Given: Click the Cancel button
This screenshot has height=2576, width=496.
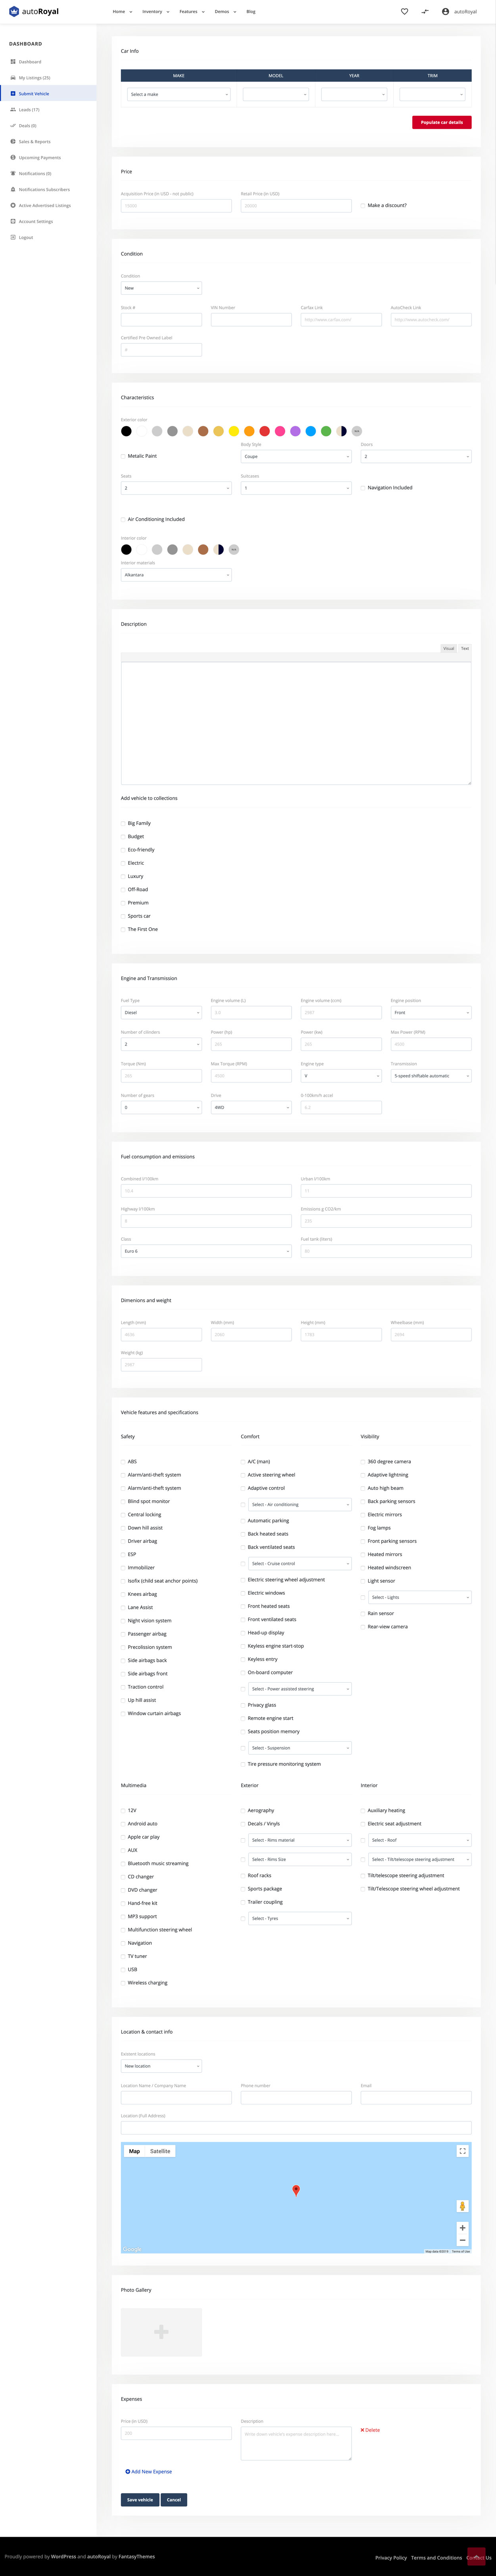Looking at the screenshot, I should click(x=174, y=2500).
